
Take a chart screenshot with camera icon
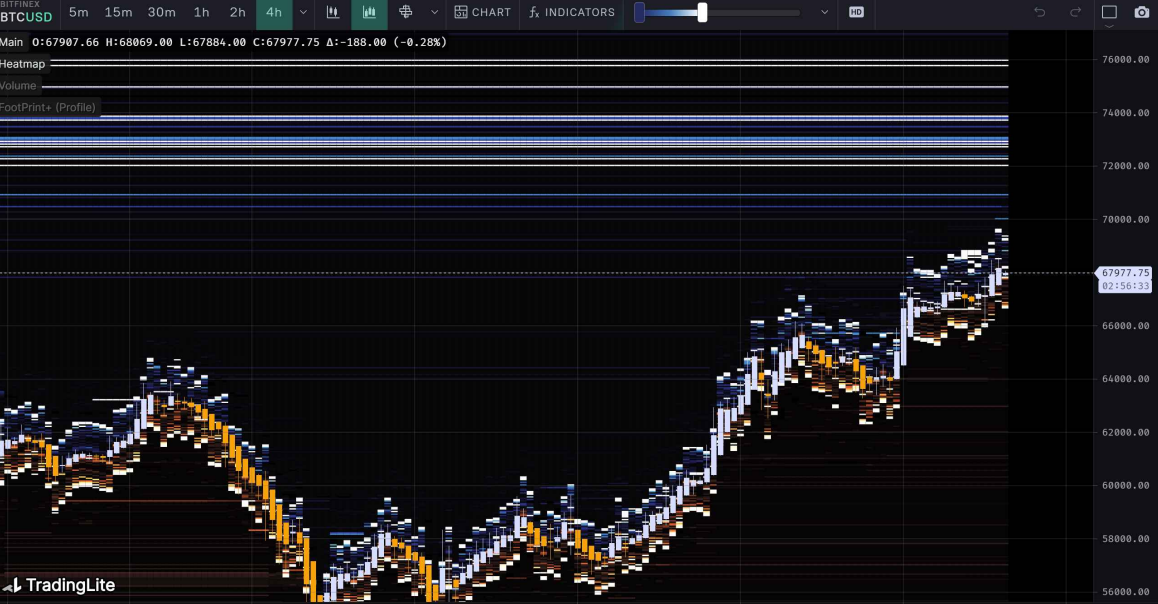tap(1141, 12)
